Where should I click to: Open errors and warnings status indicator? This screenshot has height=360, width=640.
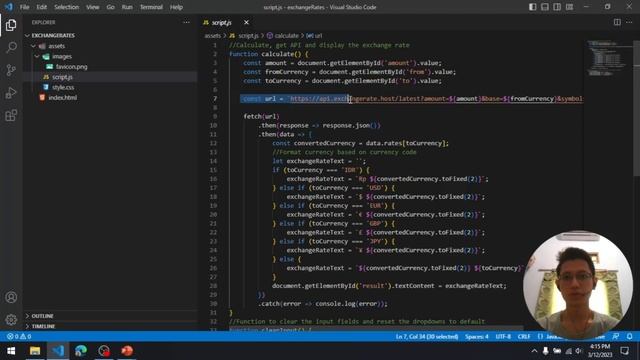(x=19, y=337)
